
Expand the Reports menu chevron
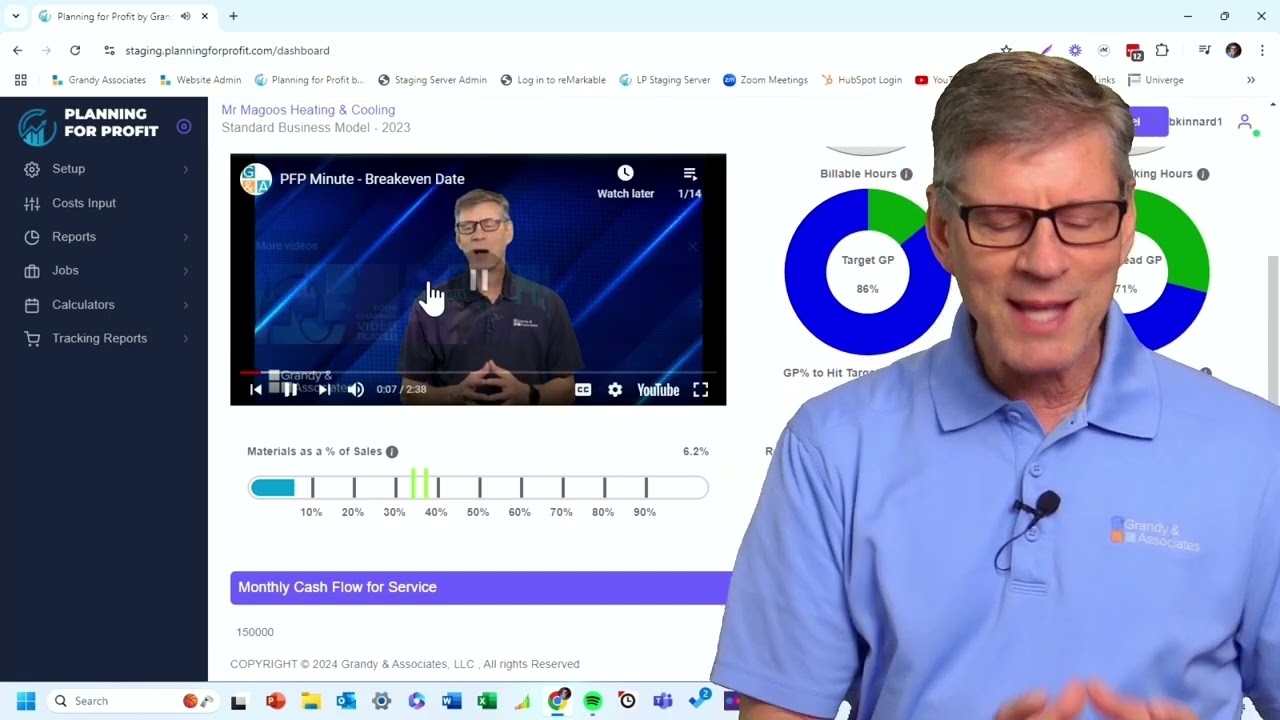pyautogui.click(x=186, y=237)
